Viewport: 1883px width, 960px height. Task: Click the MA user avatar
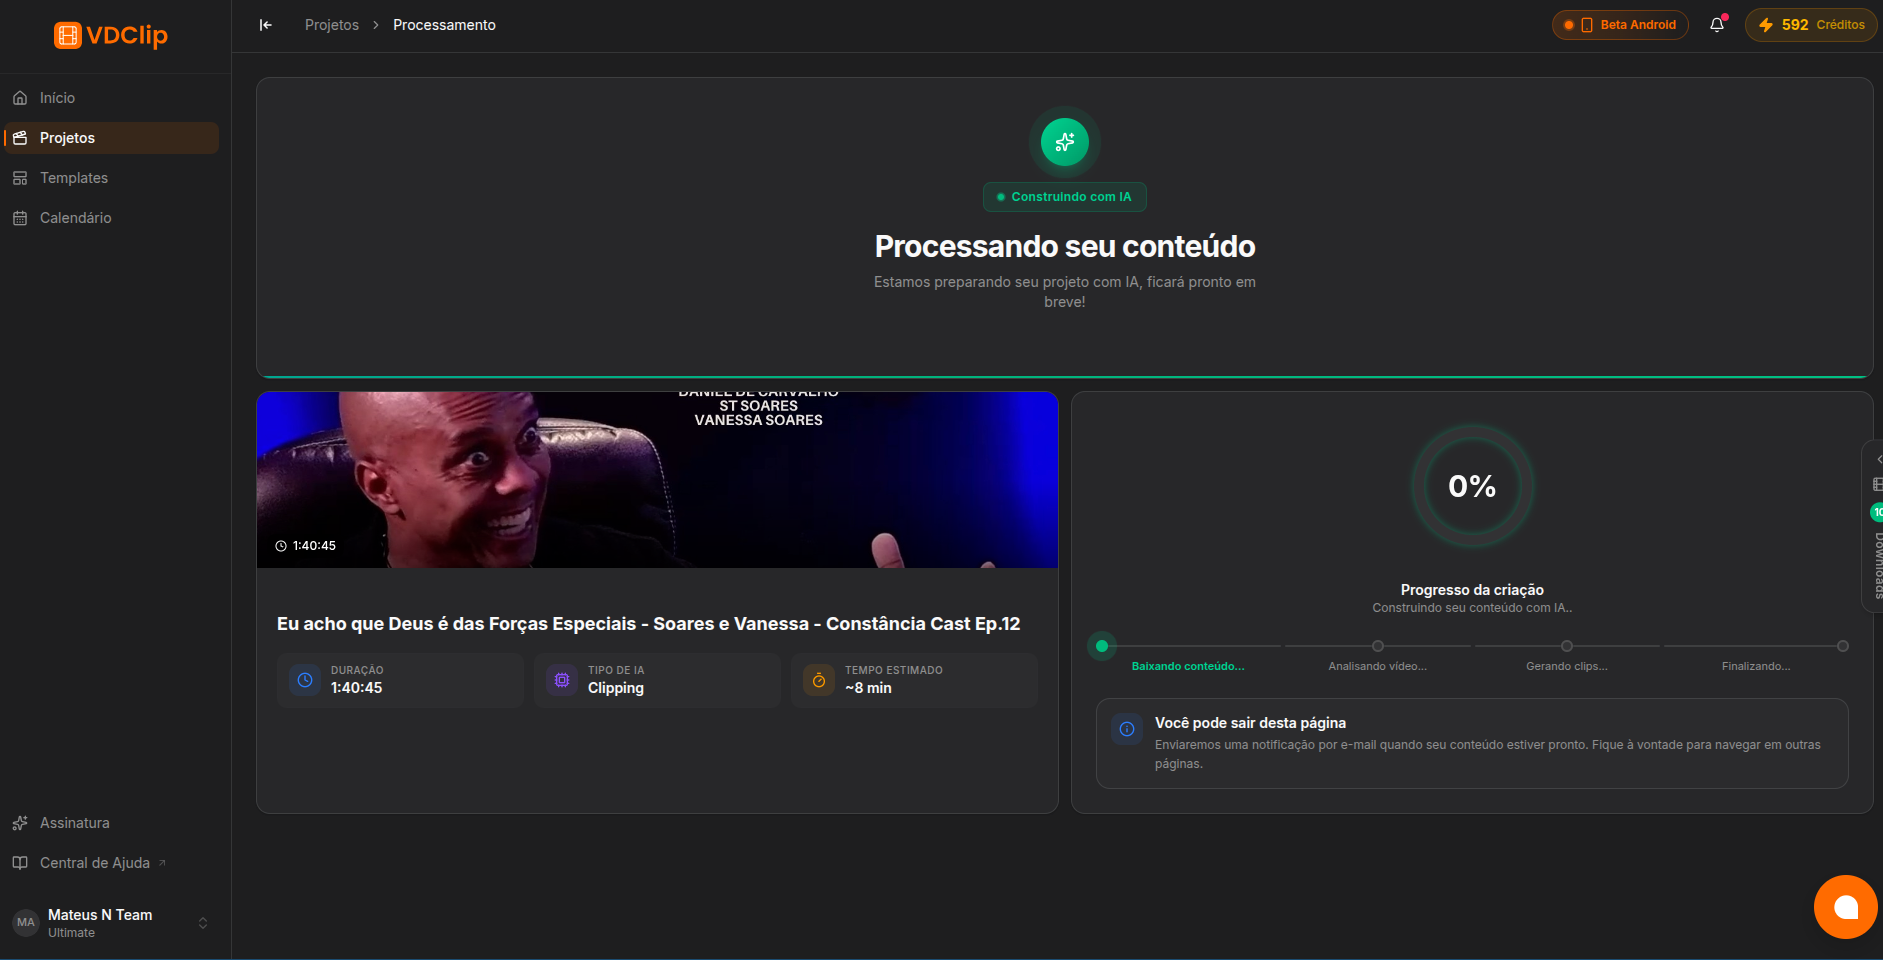tap(26, 923)
